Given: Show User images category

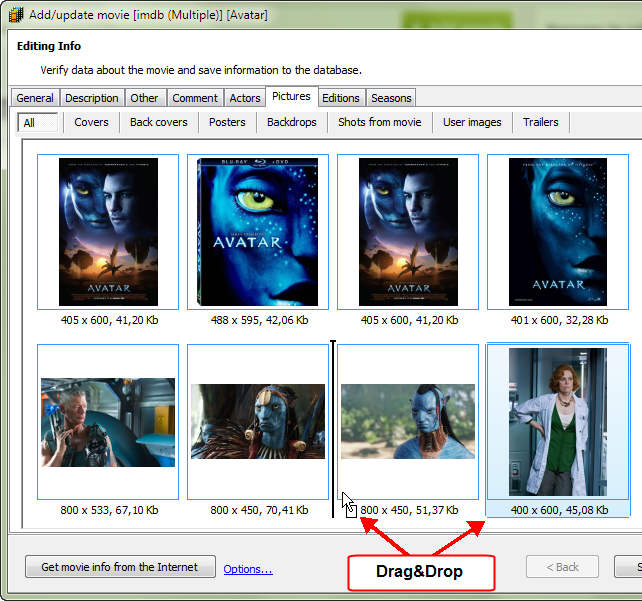Looking at the screenshot, I should pyautogui.click(x=472, y=122).
